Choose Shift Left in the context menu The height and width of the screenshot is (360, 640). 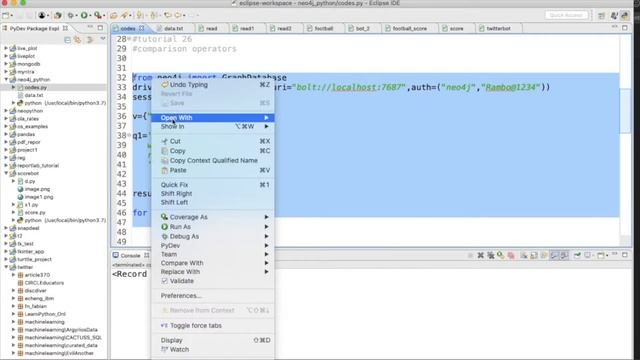pyautogui.click(x=213, y=202)
